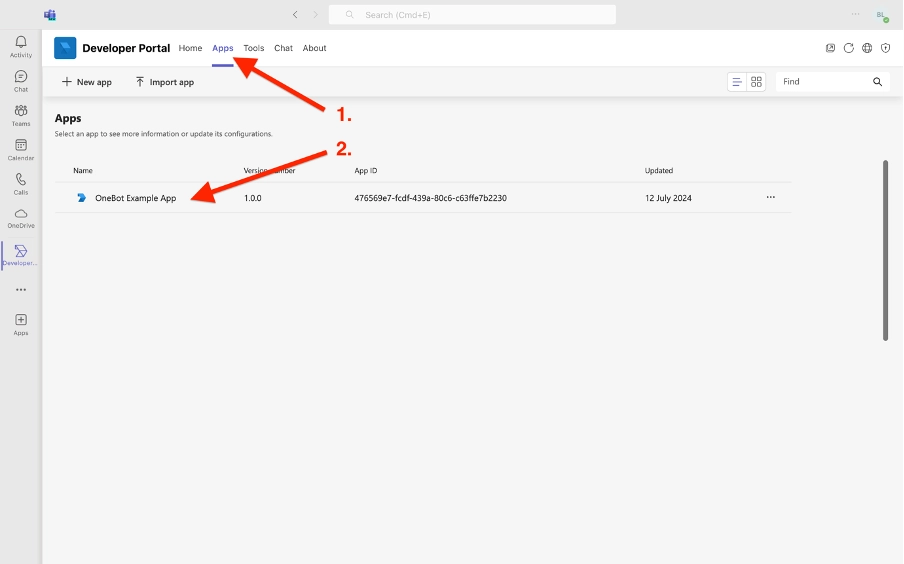
Task: Open the Home tab
Action: point(190,48)
